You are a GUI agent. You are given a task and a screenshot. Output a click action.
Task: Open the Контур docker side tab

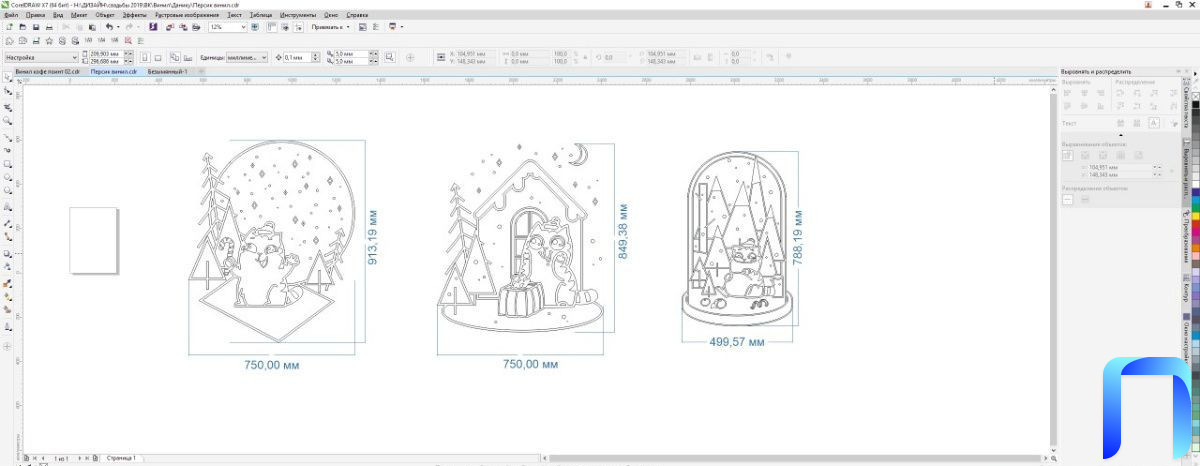[x=1186, y=290]
